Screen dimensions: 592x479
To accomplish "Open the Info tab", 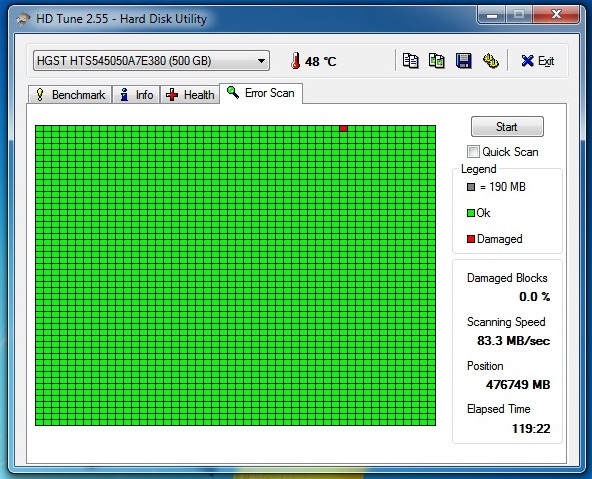I will [x=136, y=95].
